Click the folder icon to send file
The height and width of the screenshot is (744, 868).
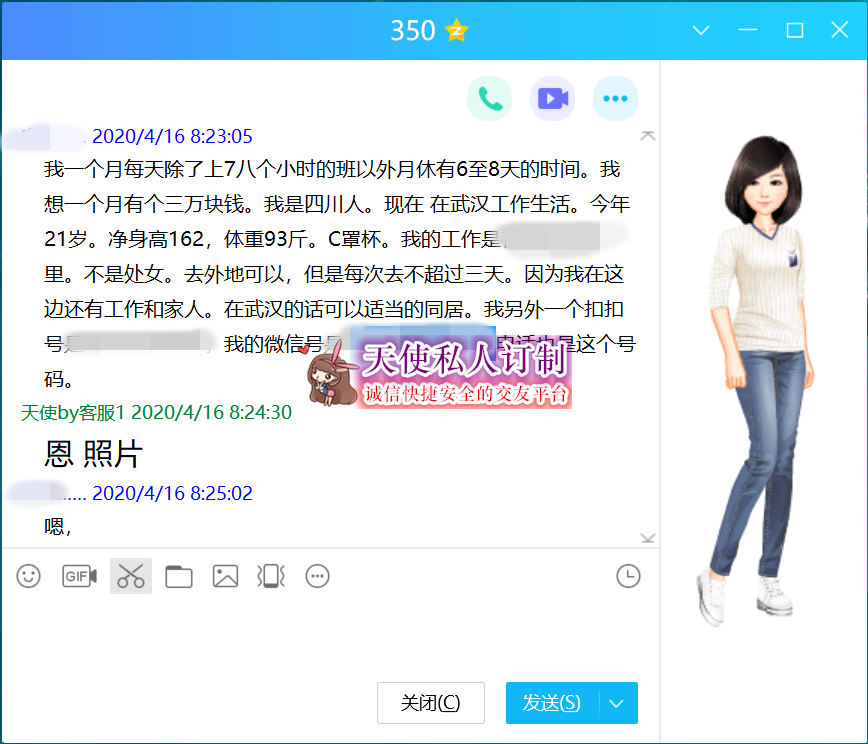click(179, 576)
